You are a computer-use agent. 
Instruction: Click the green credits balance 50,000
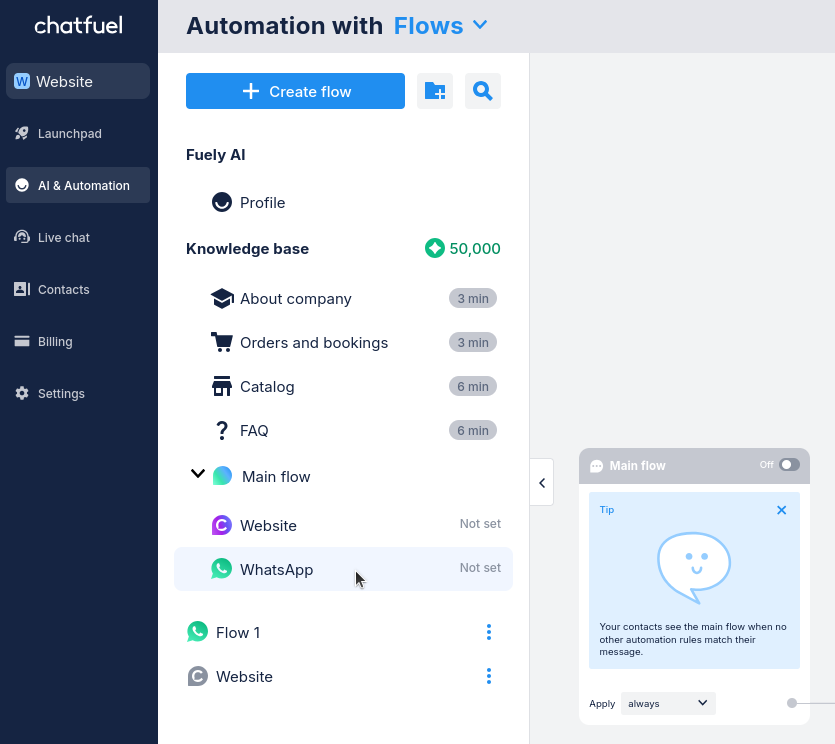click(463, 249)
